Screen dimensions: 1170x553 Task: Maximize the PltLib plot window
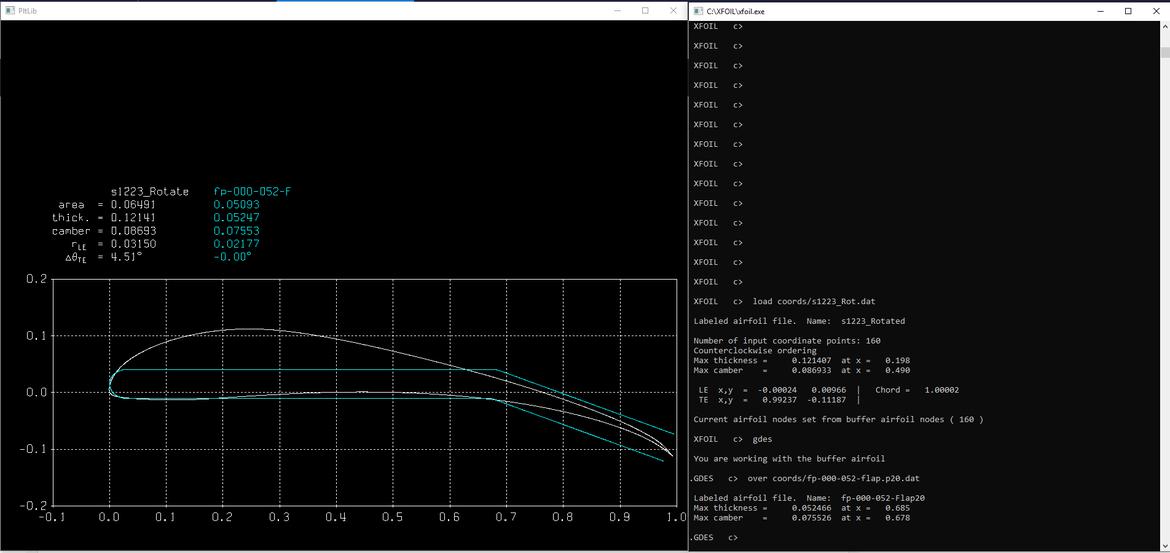point(645,10)
